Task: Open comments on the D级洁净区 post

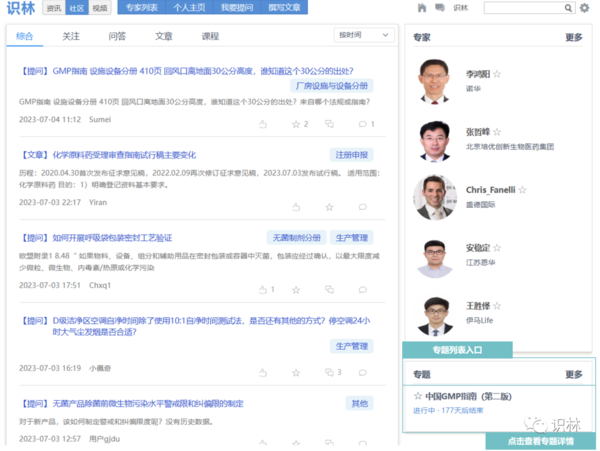Action: (362, 373)
